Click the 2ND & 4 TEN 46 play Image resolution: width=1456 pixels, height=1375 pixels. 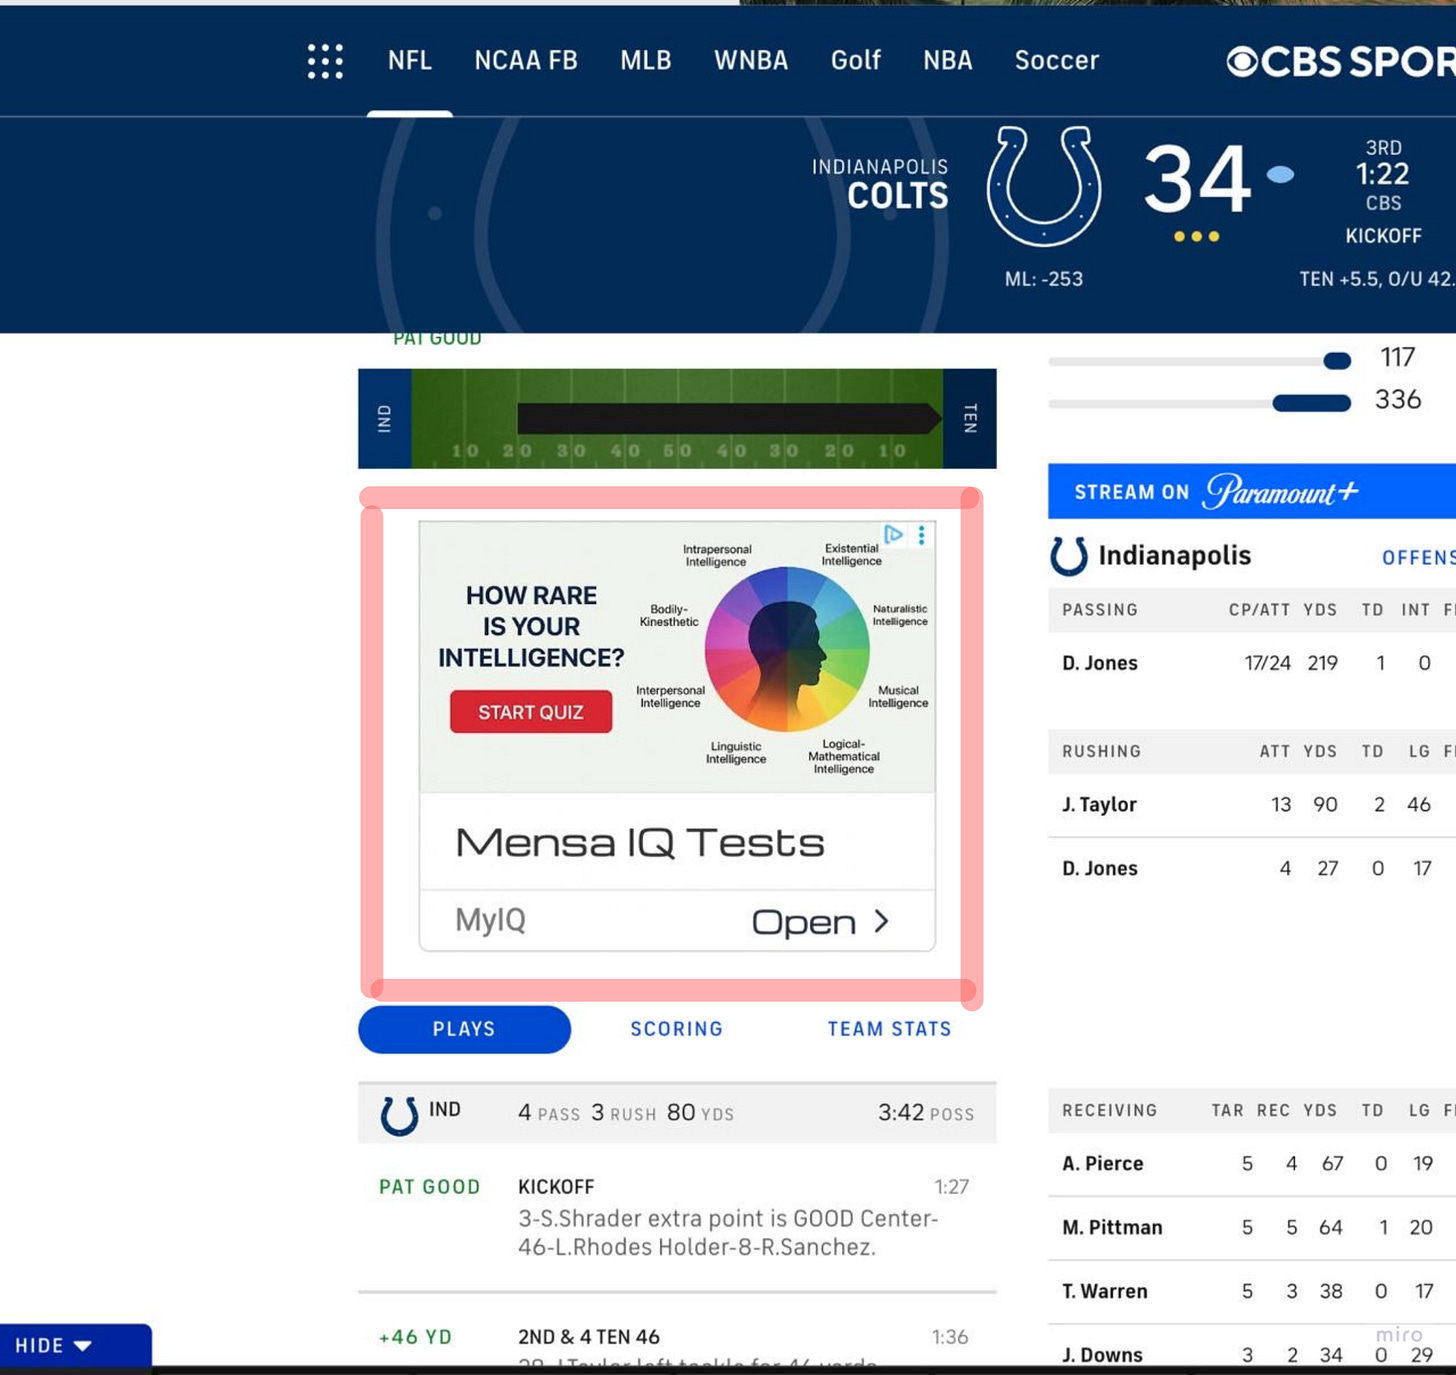point(589,1337)
